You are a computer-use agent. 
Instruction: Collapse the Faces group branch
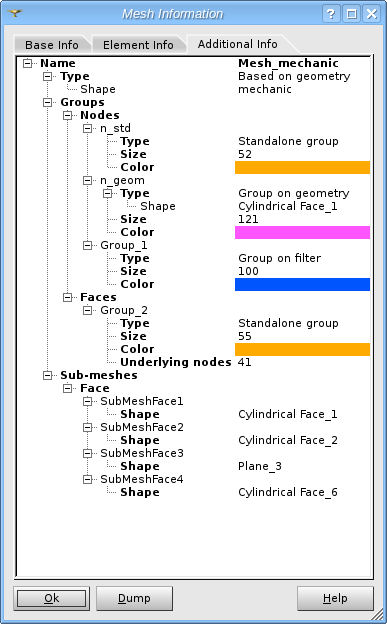click(67, 297)
